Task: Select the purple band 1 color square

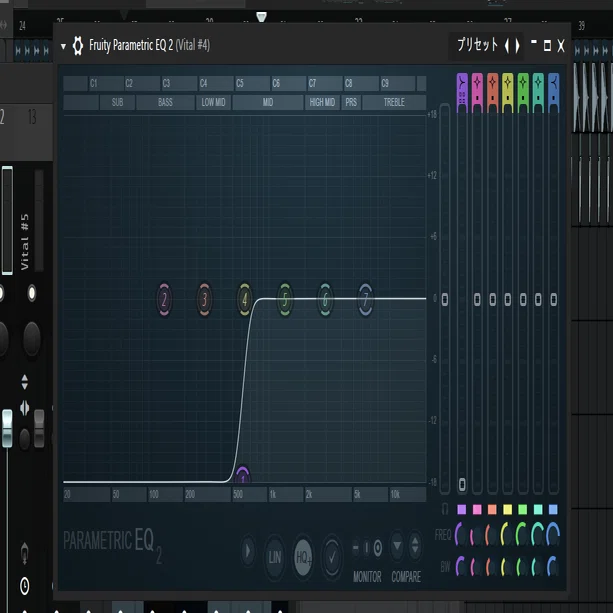Action: click(x=462, y=509)
